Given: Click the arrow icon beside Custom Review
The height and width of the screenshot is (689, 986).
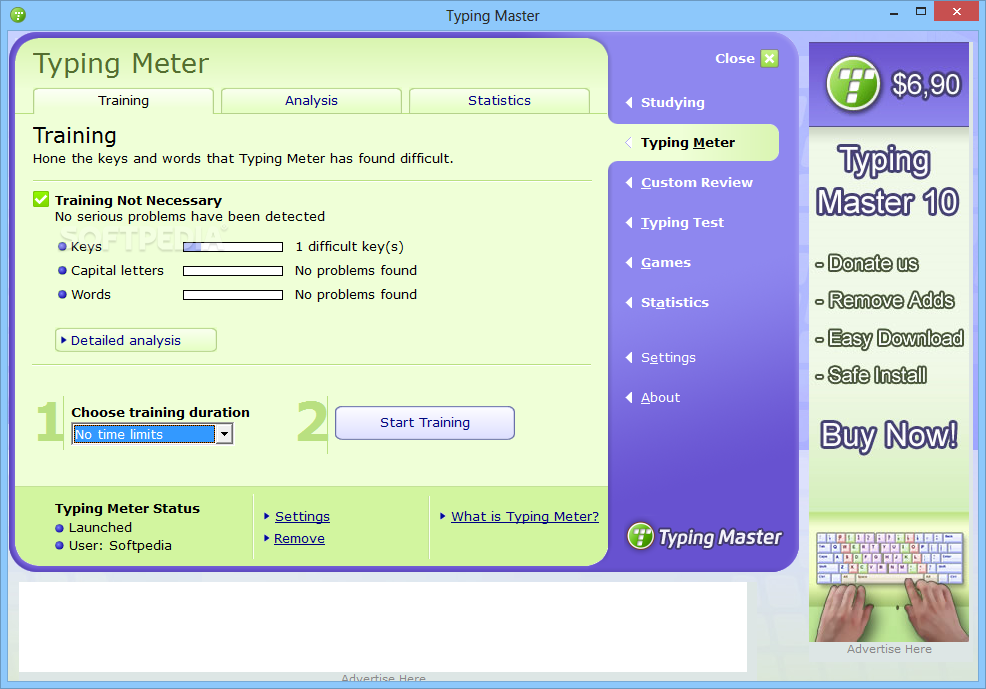Looking at the screenshot, I should tap(629, 182).
